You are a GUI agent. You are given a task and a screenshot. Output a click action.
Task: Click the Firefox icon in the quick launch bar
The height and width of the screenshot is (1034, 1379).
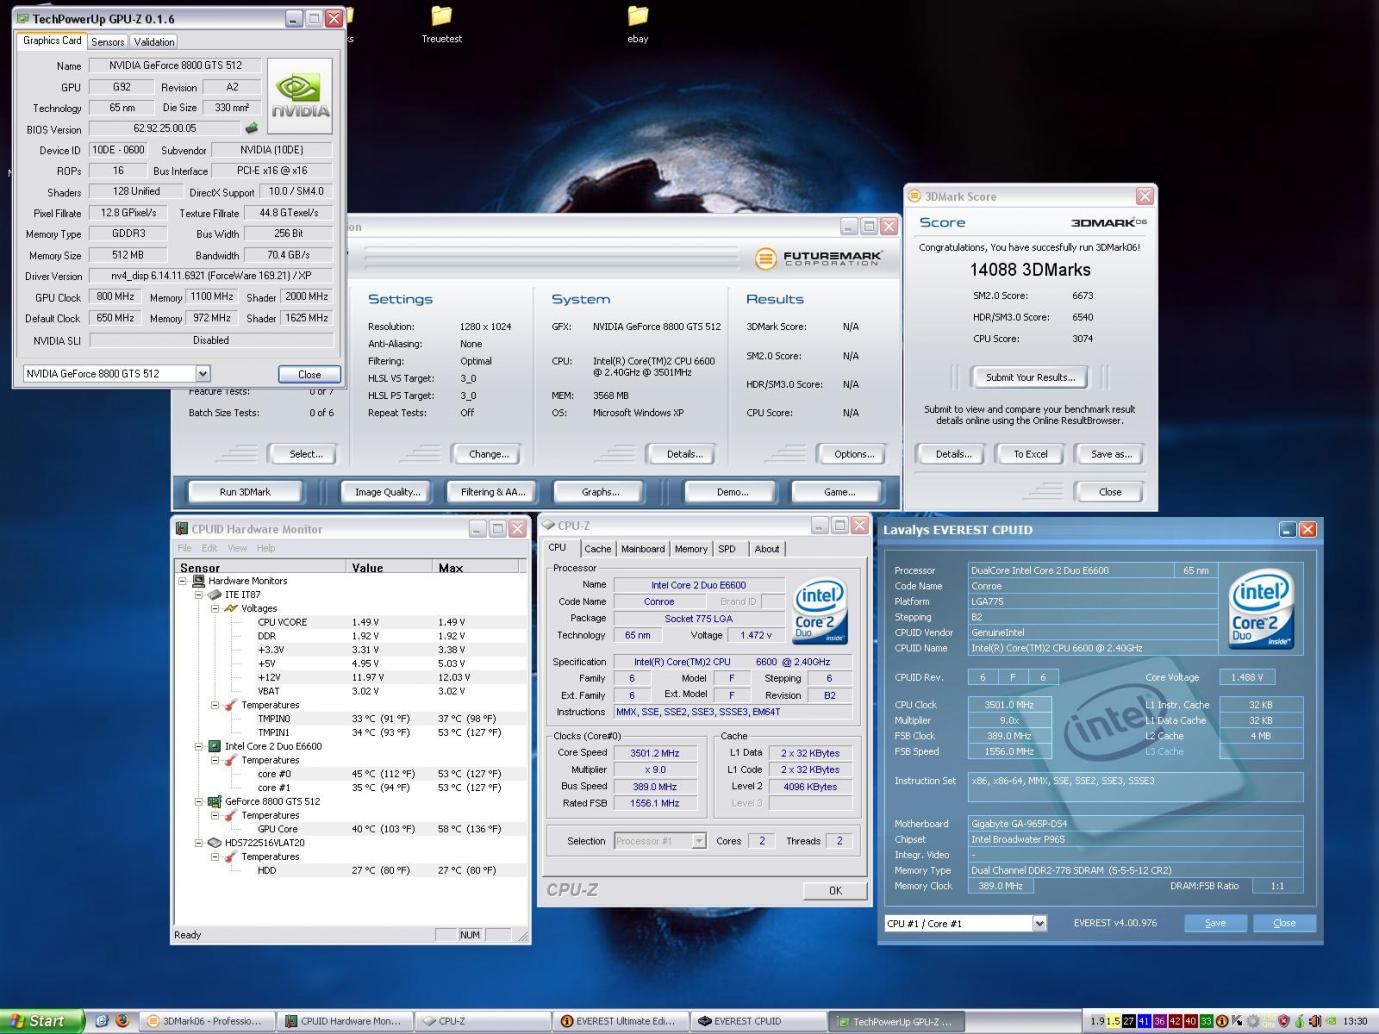coord(122,1021)
